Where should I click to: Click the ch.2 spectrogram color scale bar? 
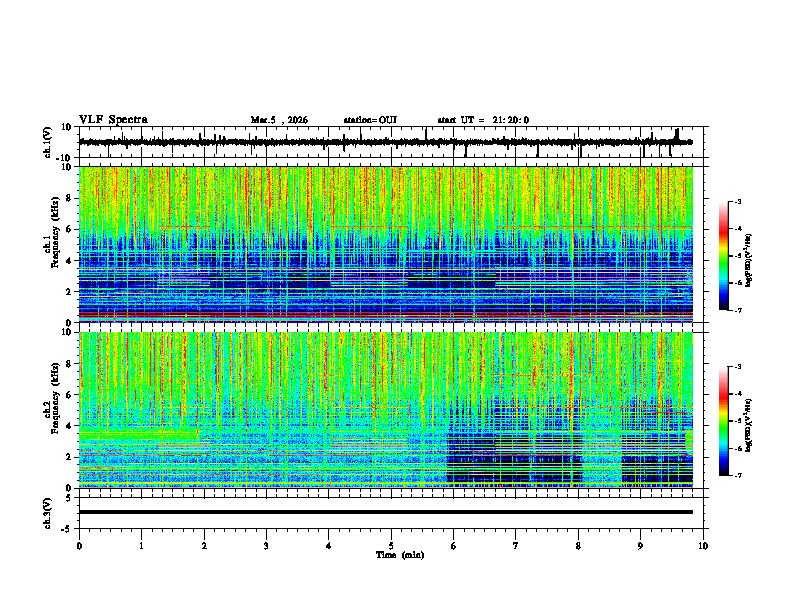[723, 421]
